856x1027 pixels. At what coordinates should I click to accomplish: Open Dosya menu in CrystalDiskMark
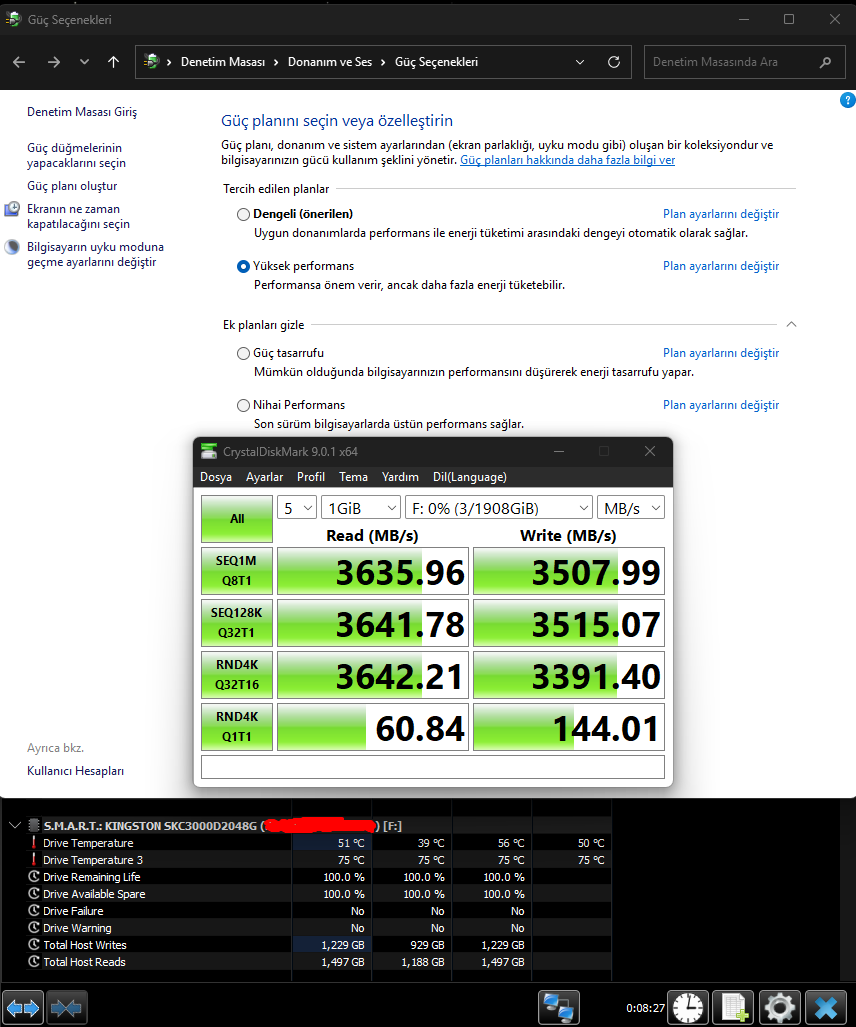pyautogui.click(x=216, y=477)
